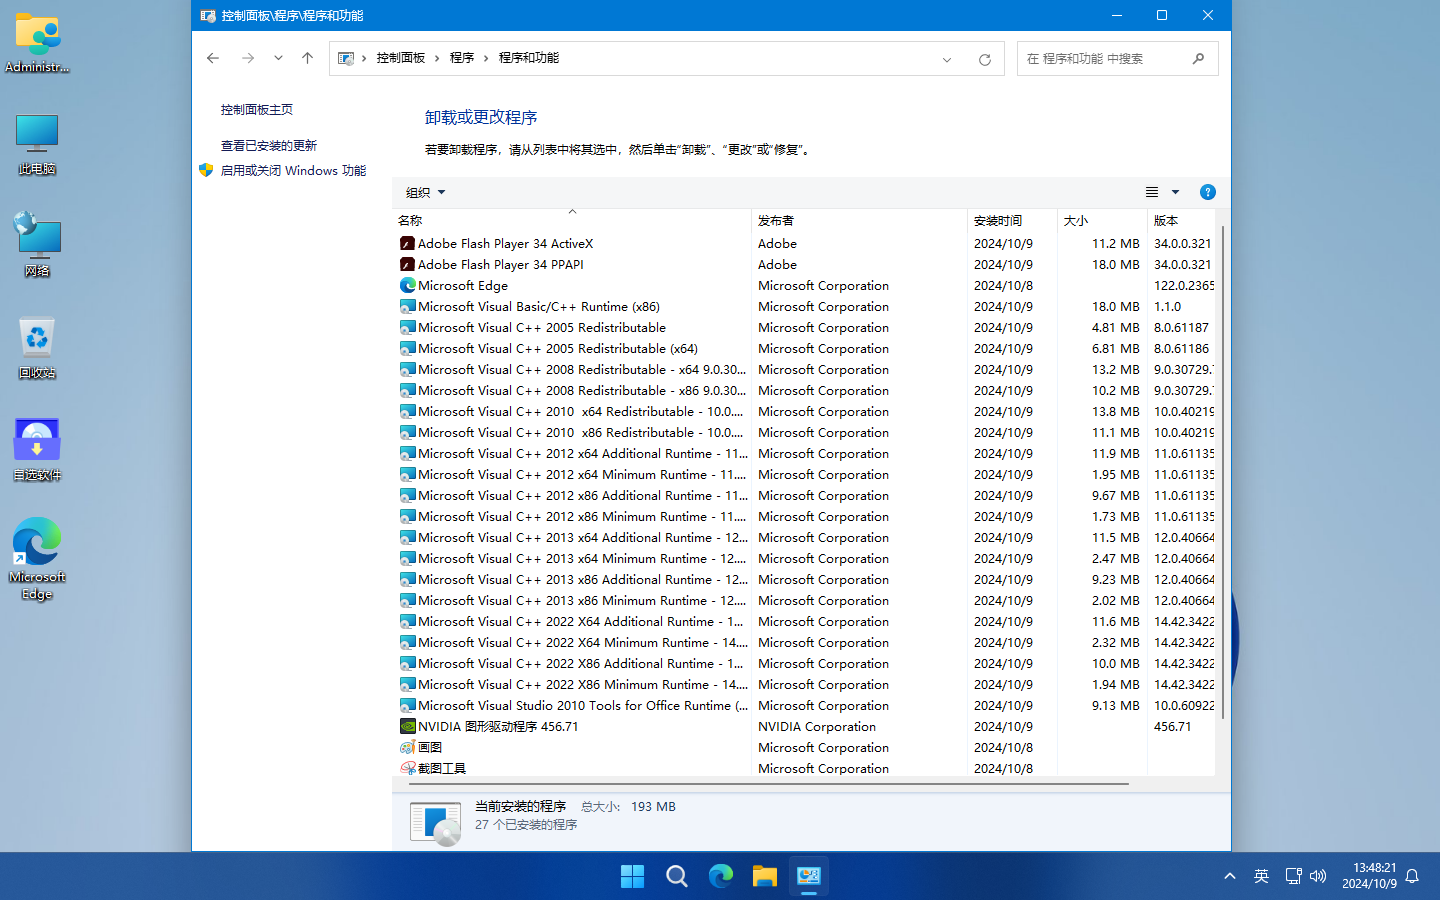
Task: Sort by 版本 column header
Action: click(x=1181, y=220)
